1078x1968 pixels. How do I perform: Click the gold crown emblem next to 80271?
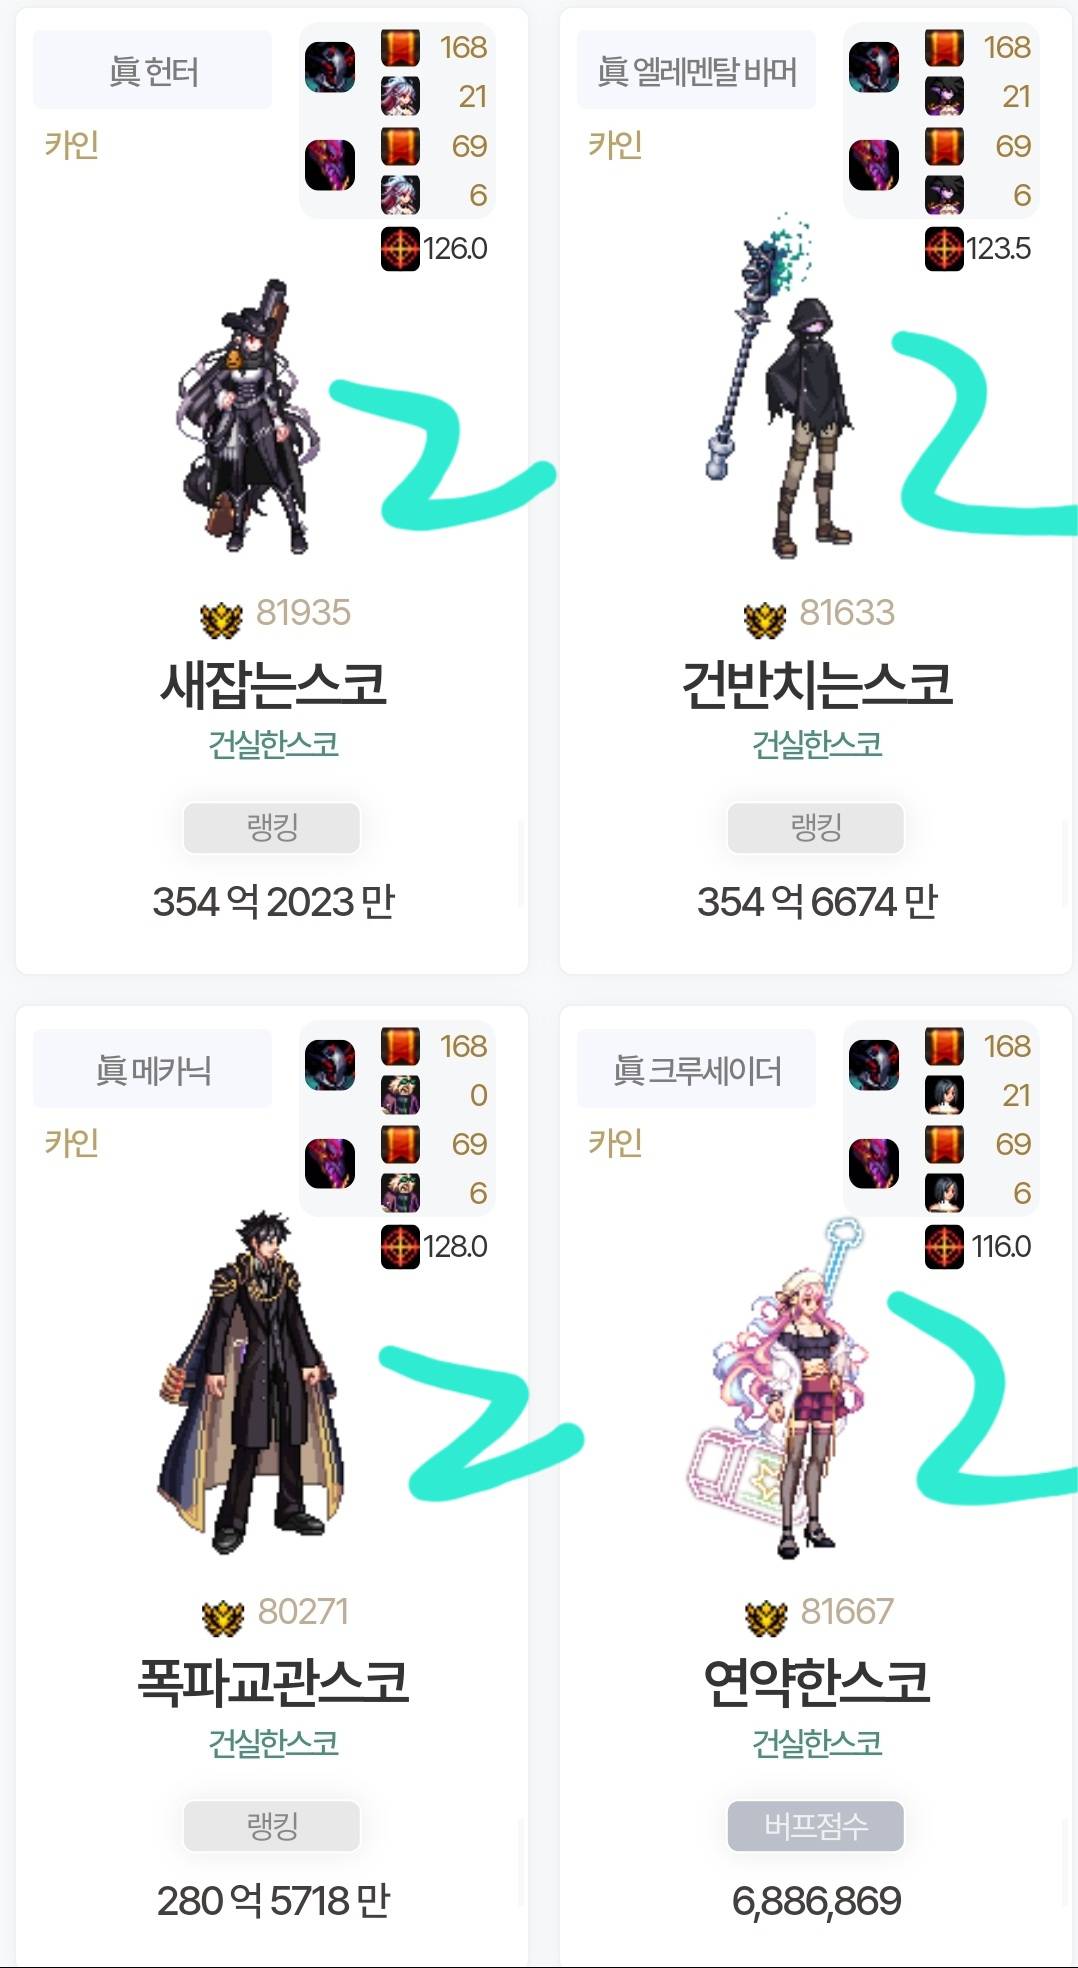(x=223, y=1618)
